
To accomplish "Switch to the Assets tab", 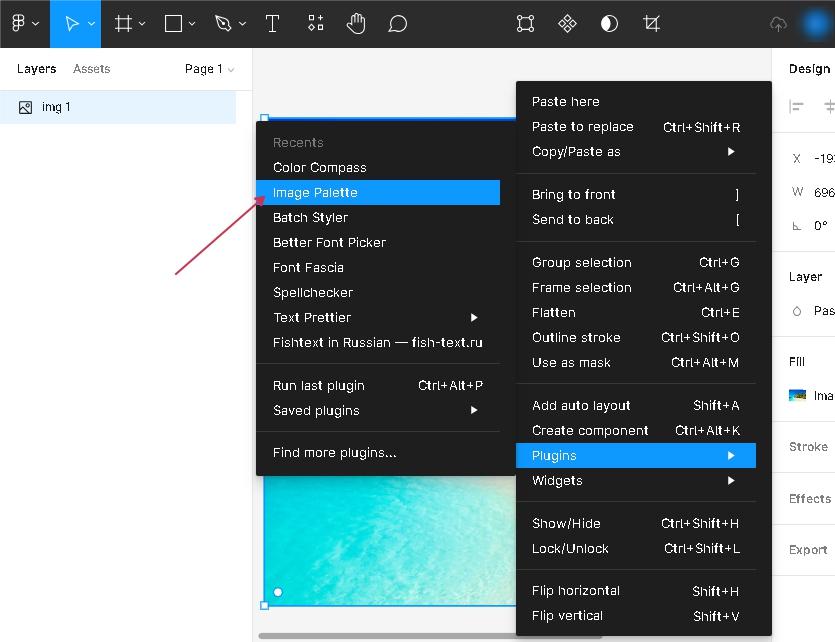I will [92, 69].
